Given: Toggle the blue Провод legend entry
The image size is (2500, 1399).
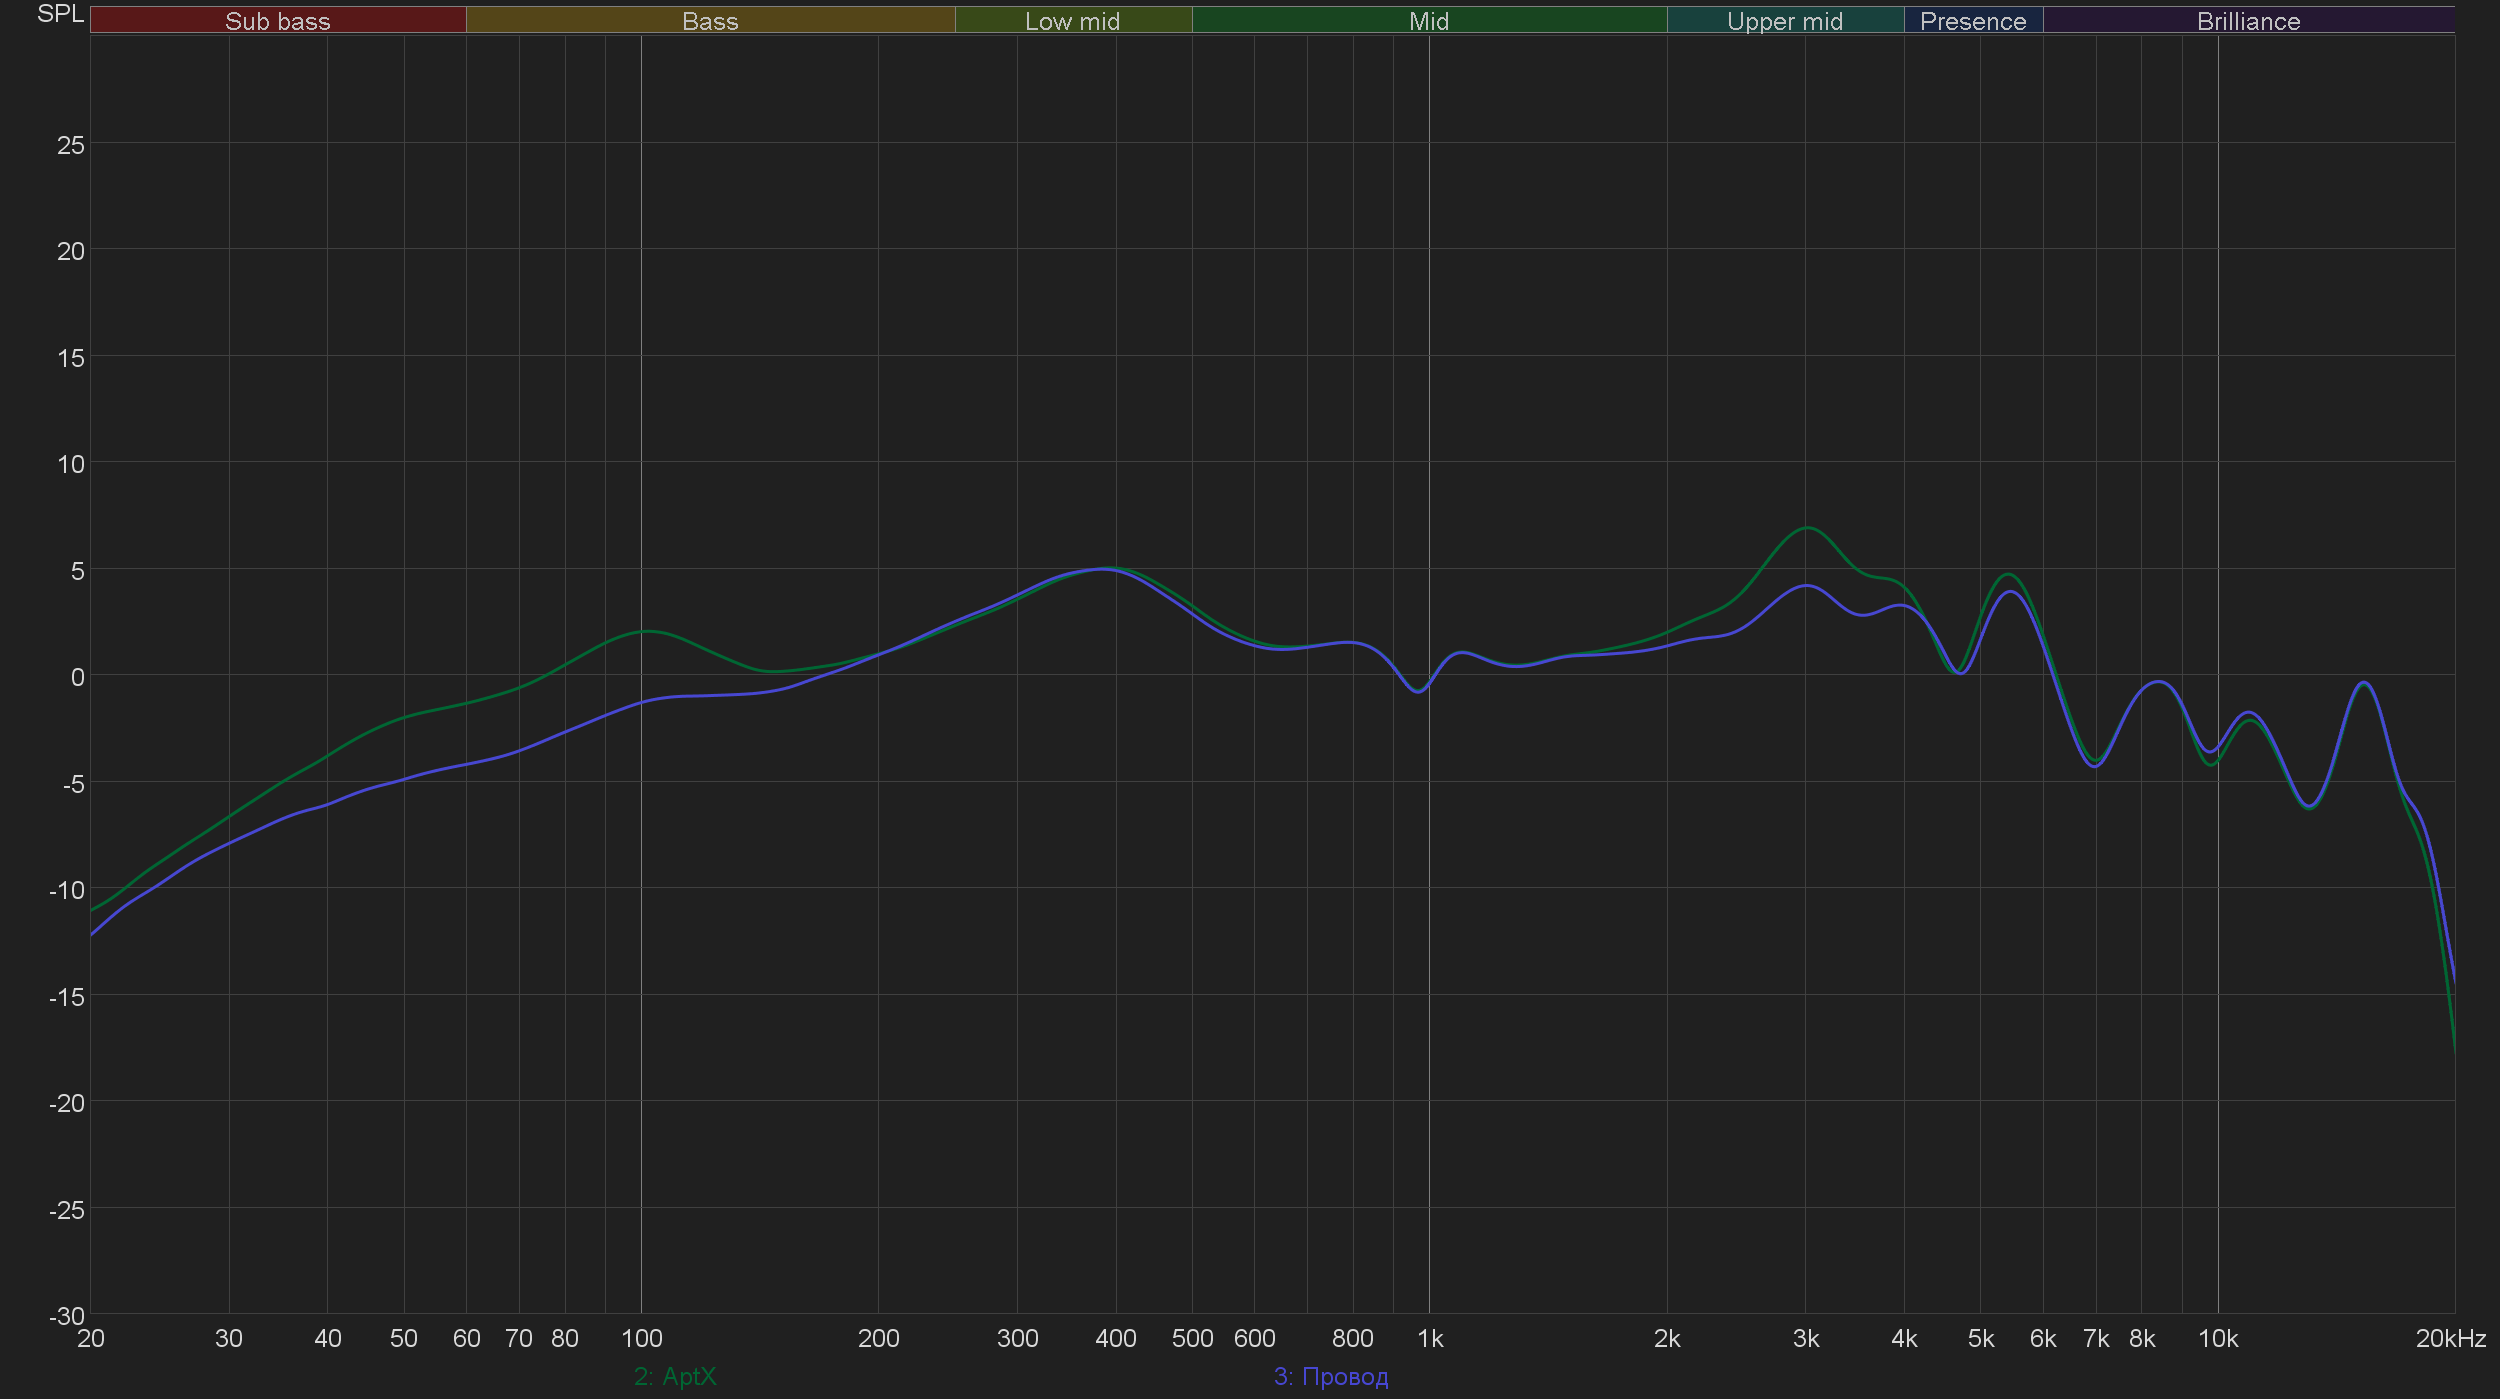Looking at the screenshot, I should pyautogui.click(x=1330, y=1376).
